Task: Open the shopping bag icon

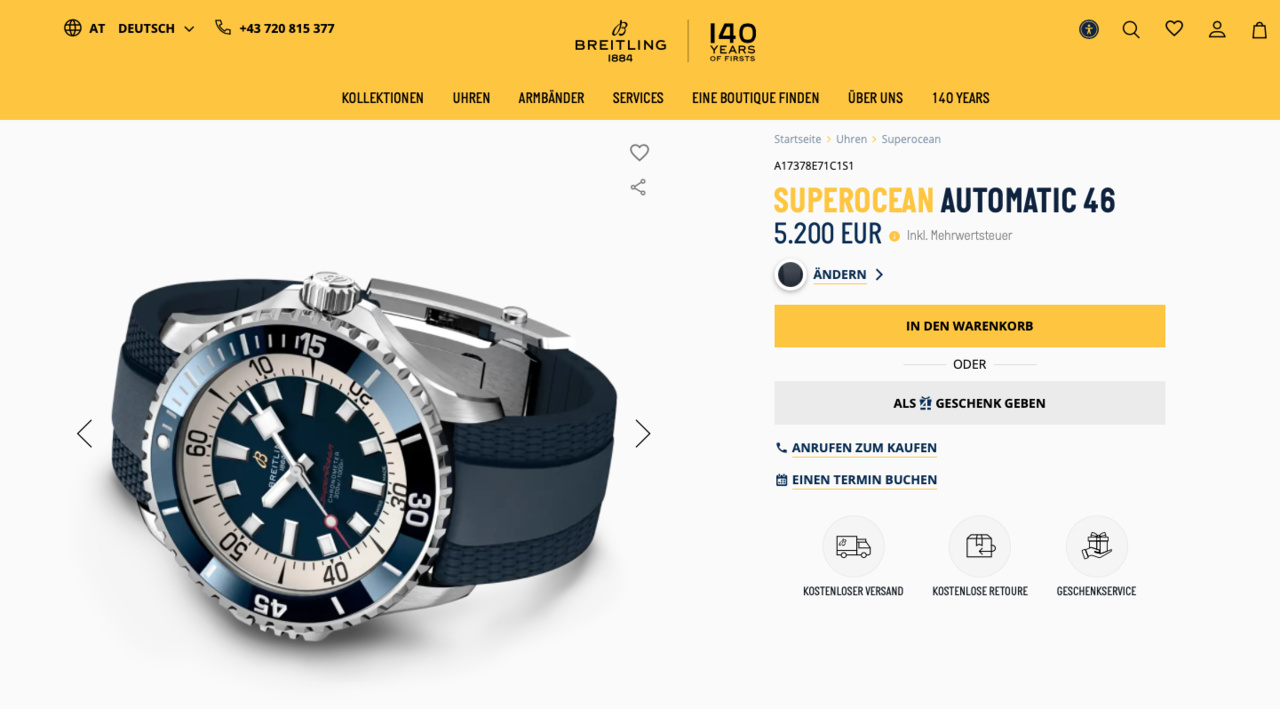Action: [x=1260, y=29]
